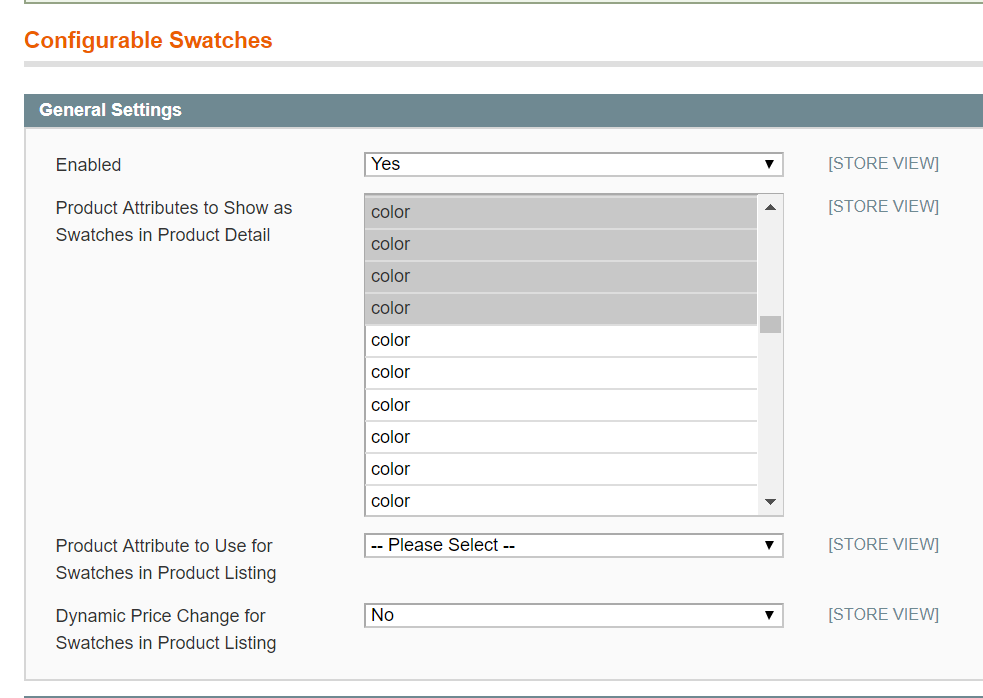Select the second highlighted color option

click(560, 244)
